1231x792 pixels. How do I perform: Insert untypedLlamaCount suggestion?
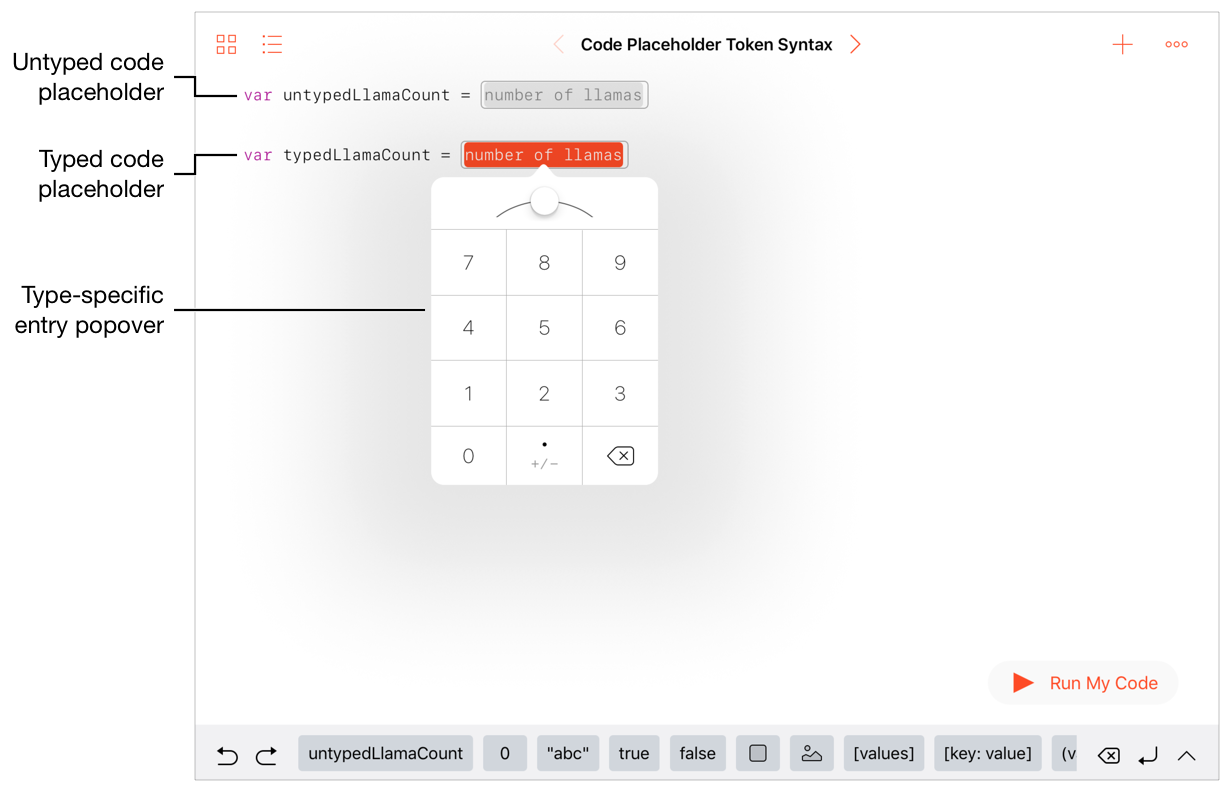pos(386,753)
